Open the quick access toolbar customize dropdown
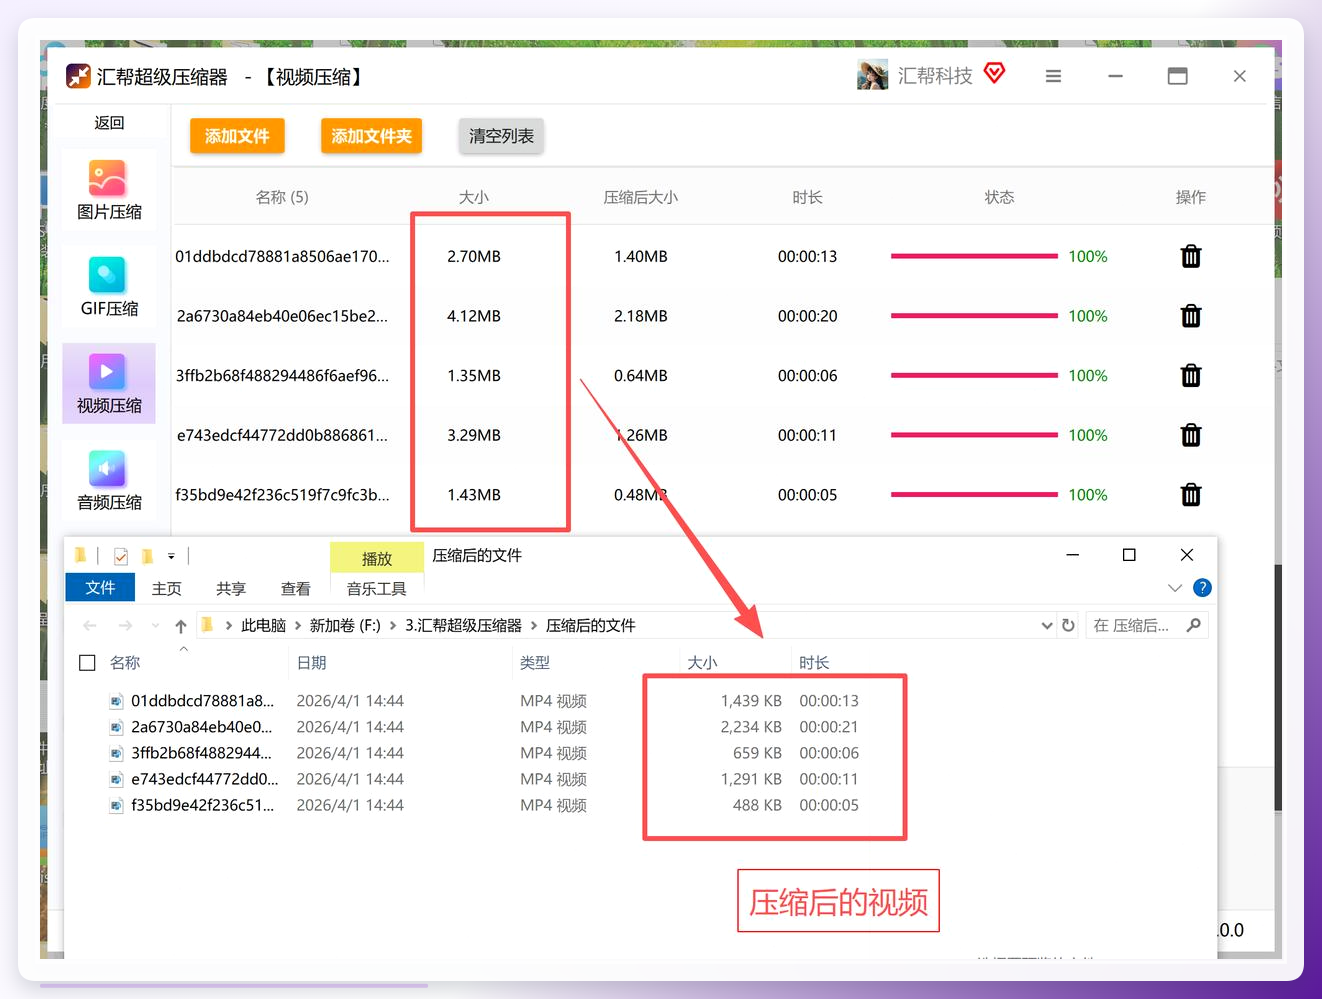 (x=171, y=556)
